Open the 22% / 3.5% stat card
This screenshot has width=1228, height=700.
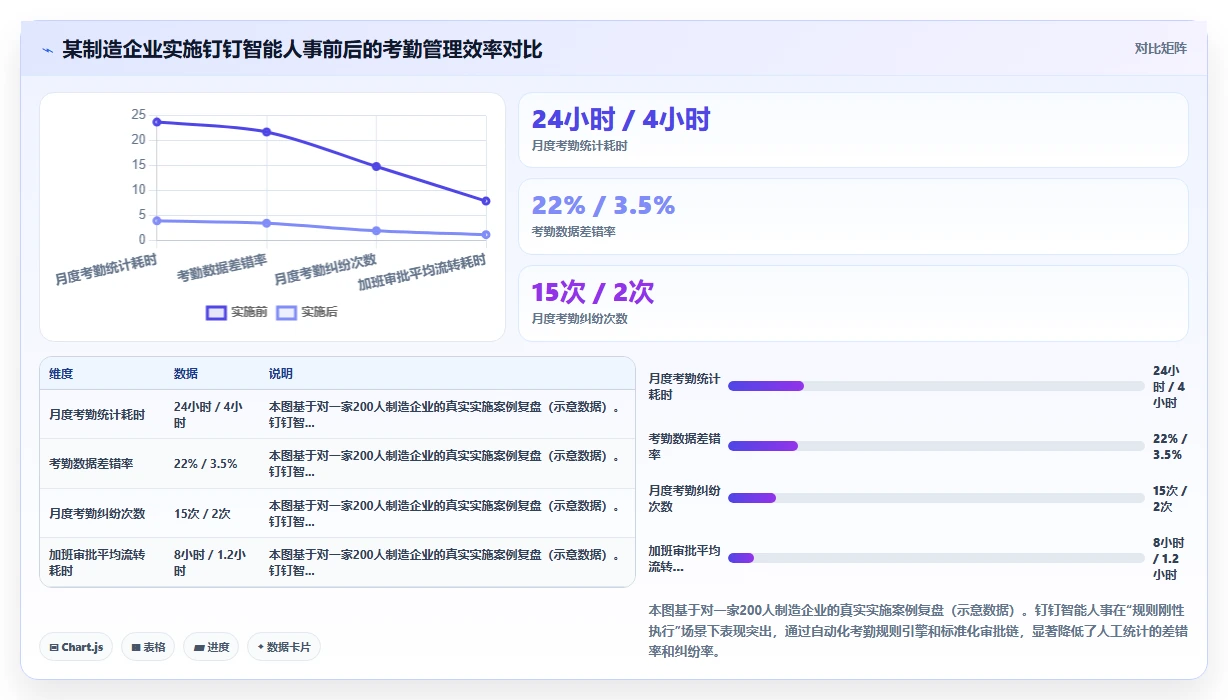coord(853,217)
